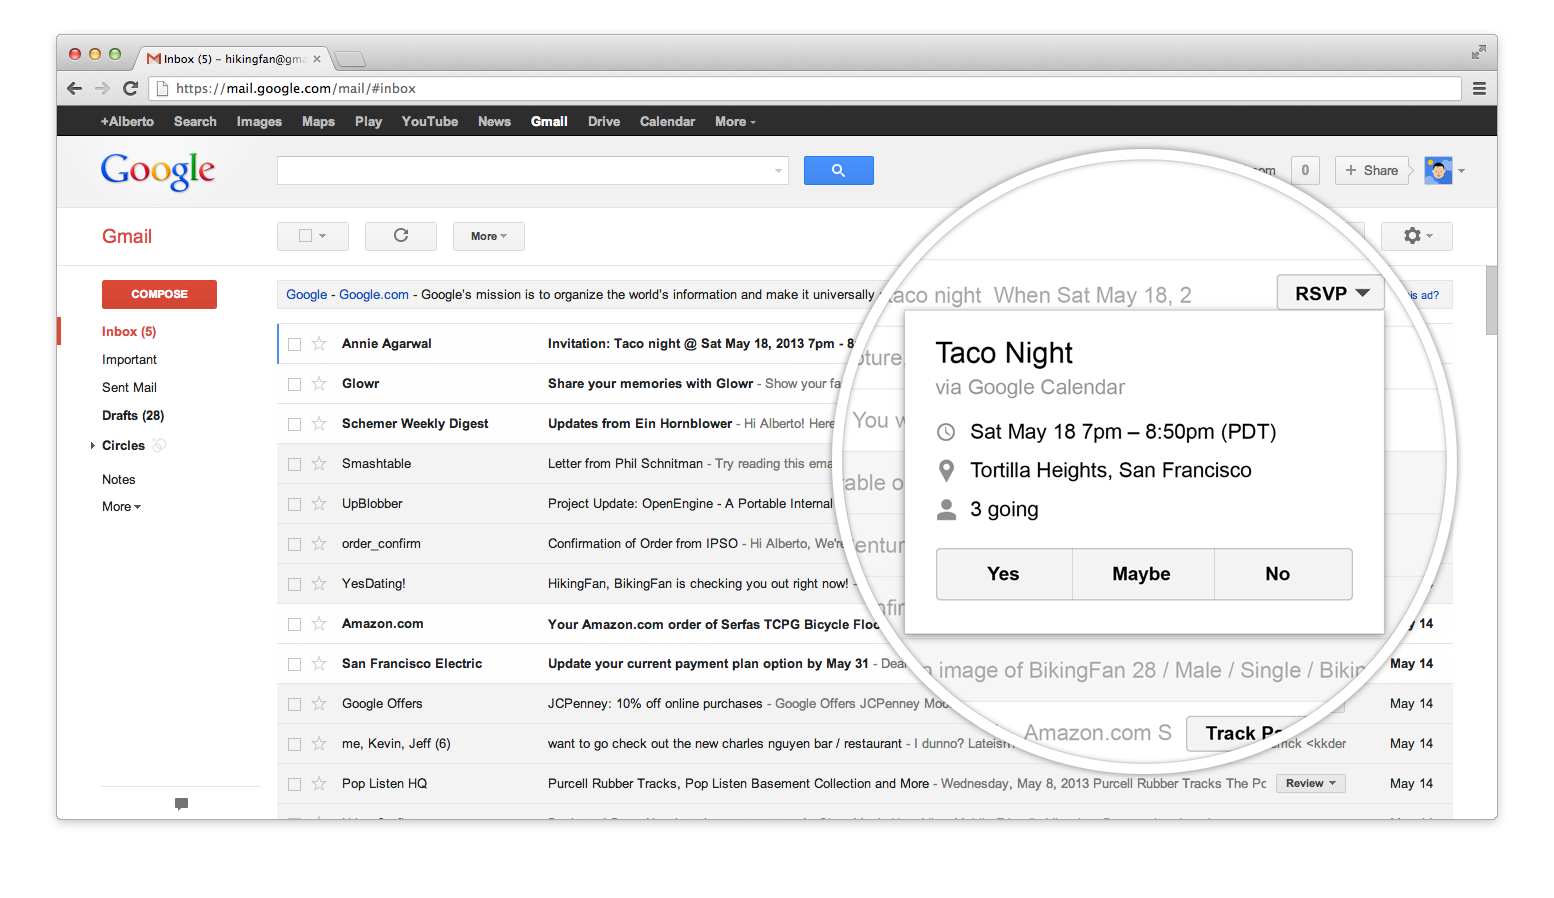Star the Google Offers email
The image size is (1554, 898).
[319, 704]
